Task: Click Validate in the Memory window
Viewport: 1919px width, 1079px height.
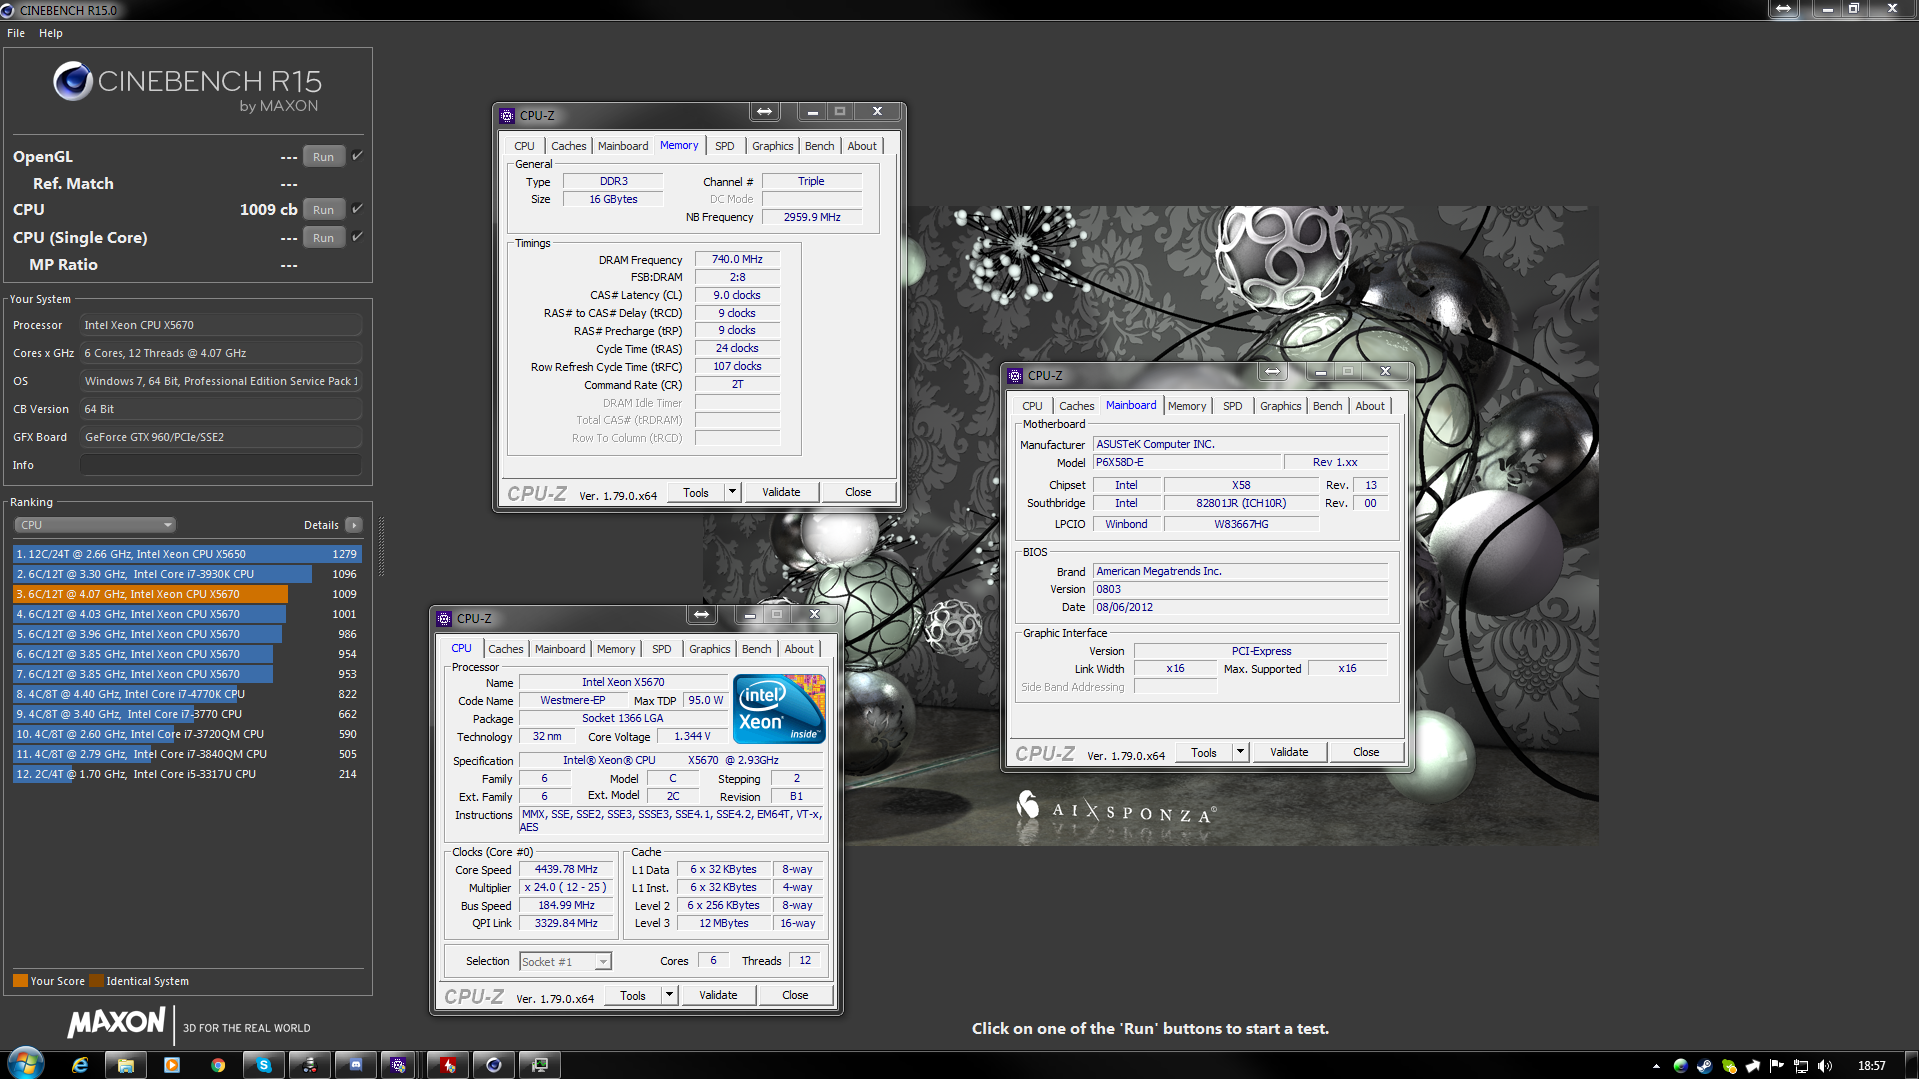Action: tap(781, 492)
